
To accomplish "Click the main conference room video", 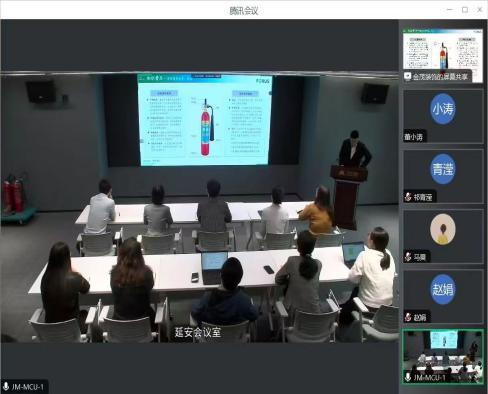I will (199, 208).
